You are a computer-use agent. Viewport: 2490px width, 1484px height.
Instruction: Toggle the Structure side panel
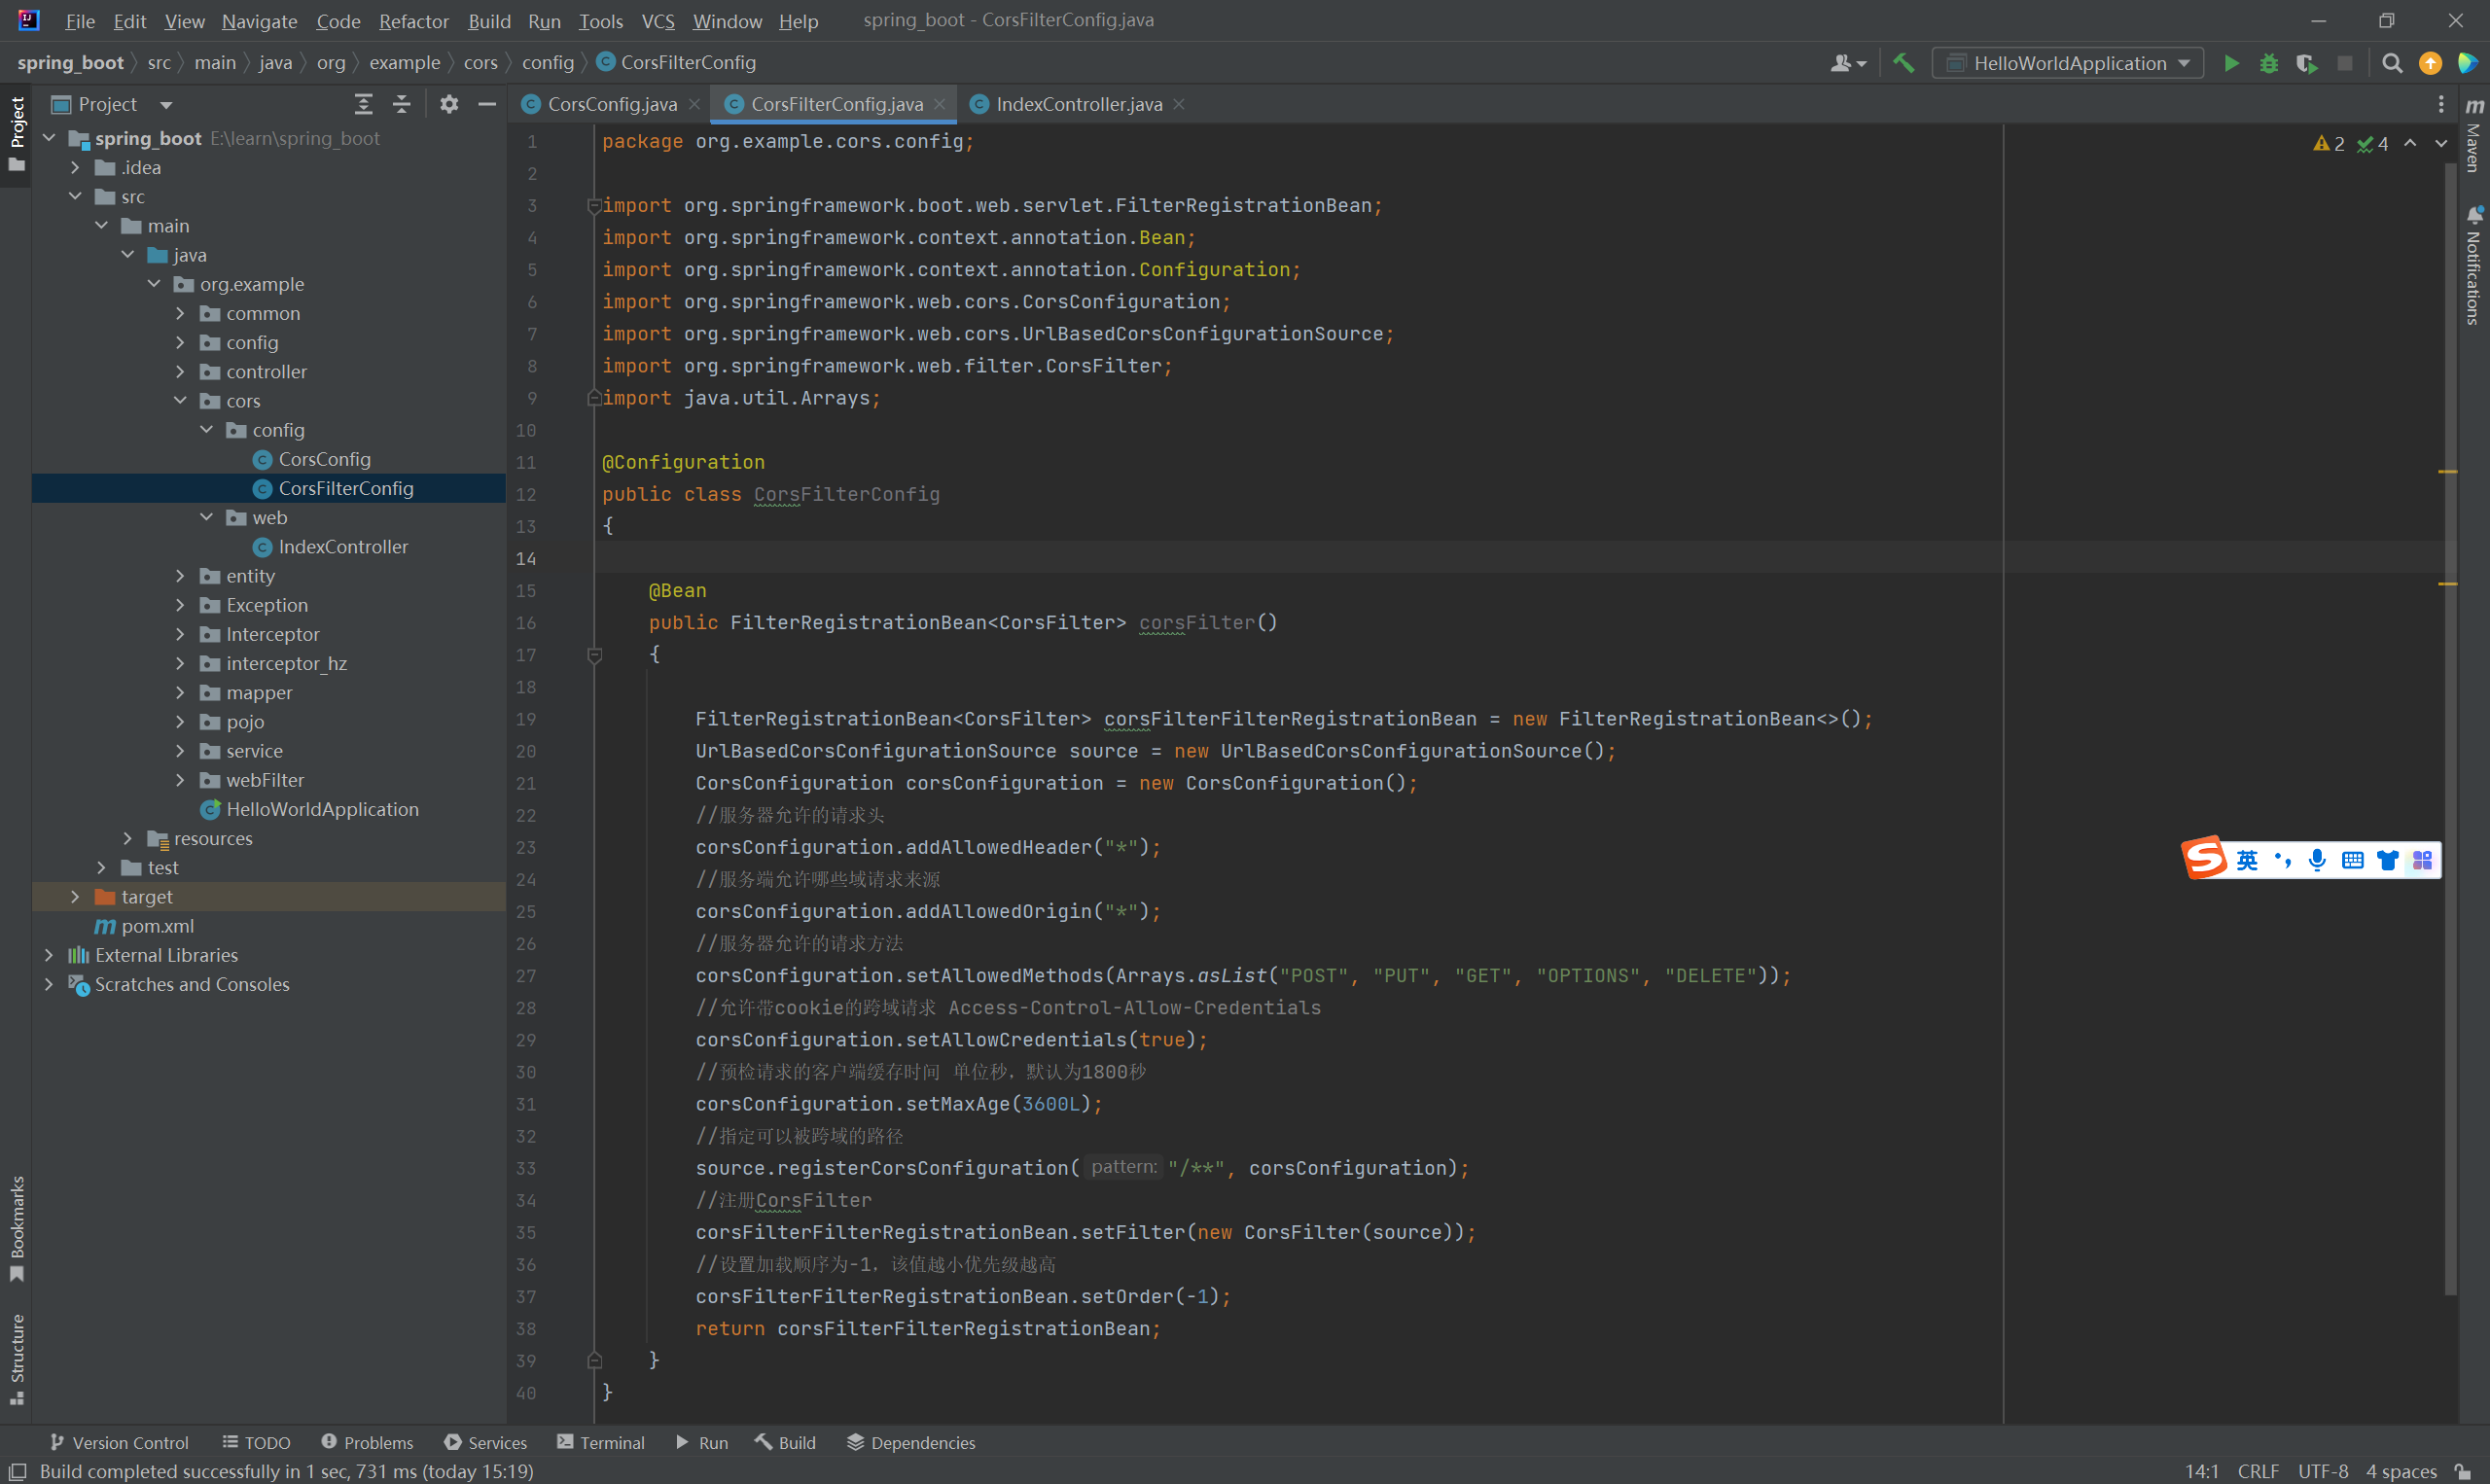(x=17, y=1358)
